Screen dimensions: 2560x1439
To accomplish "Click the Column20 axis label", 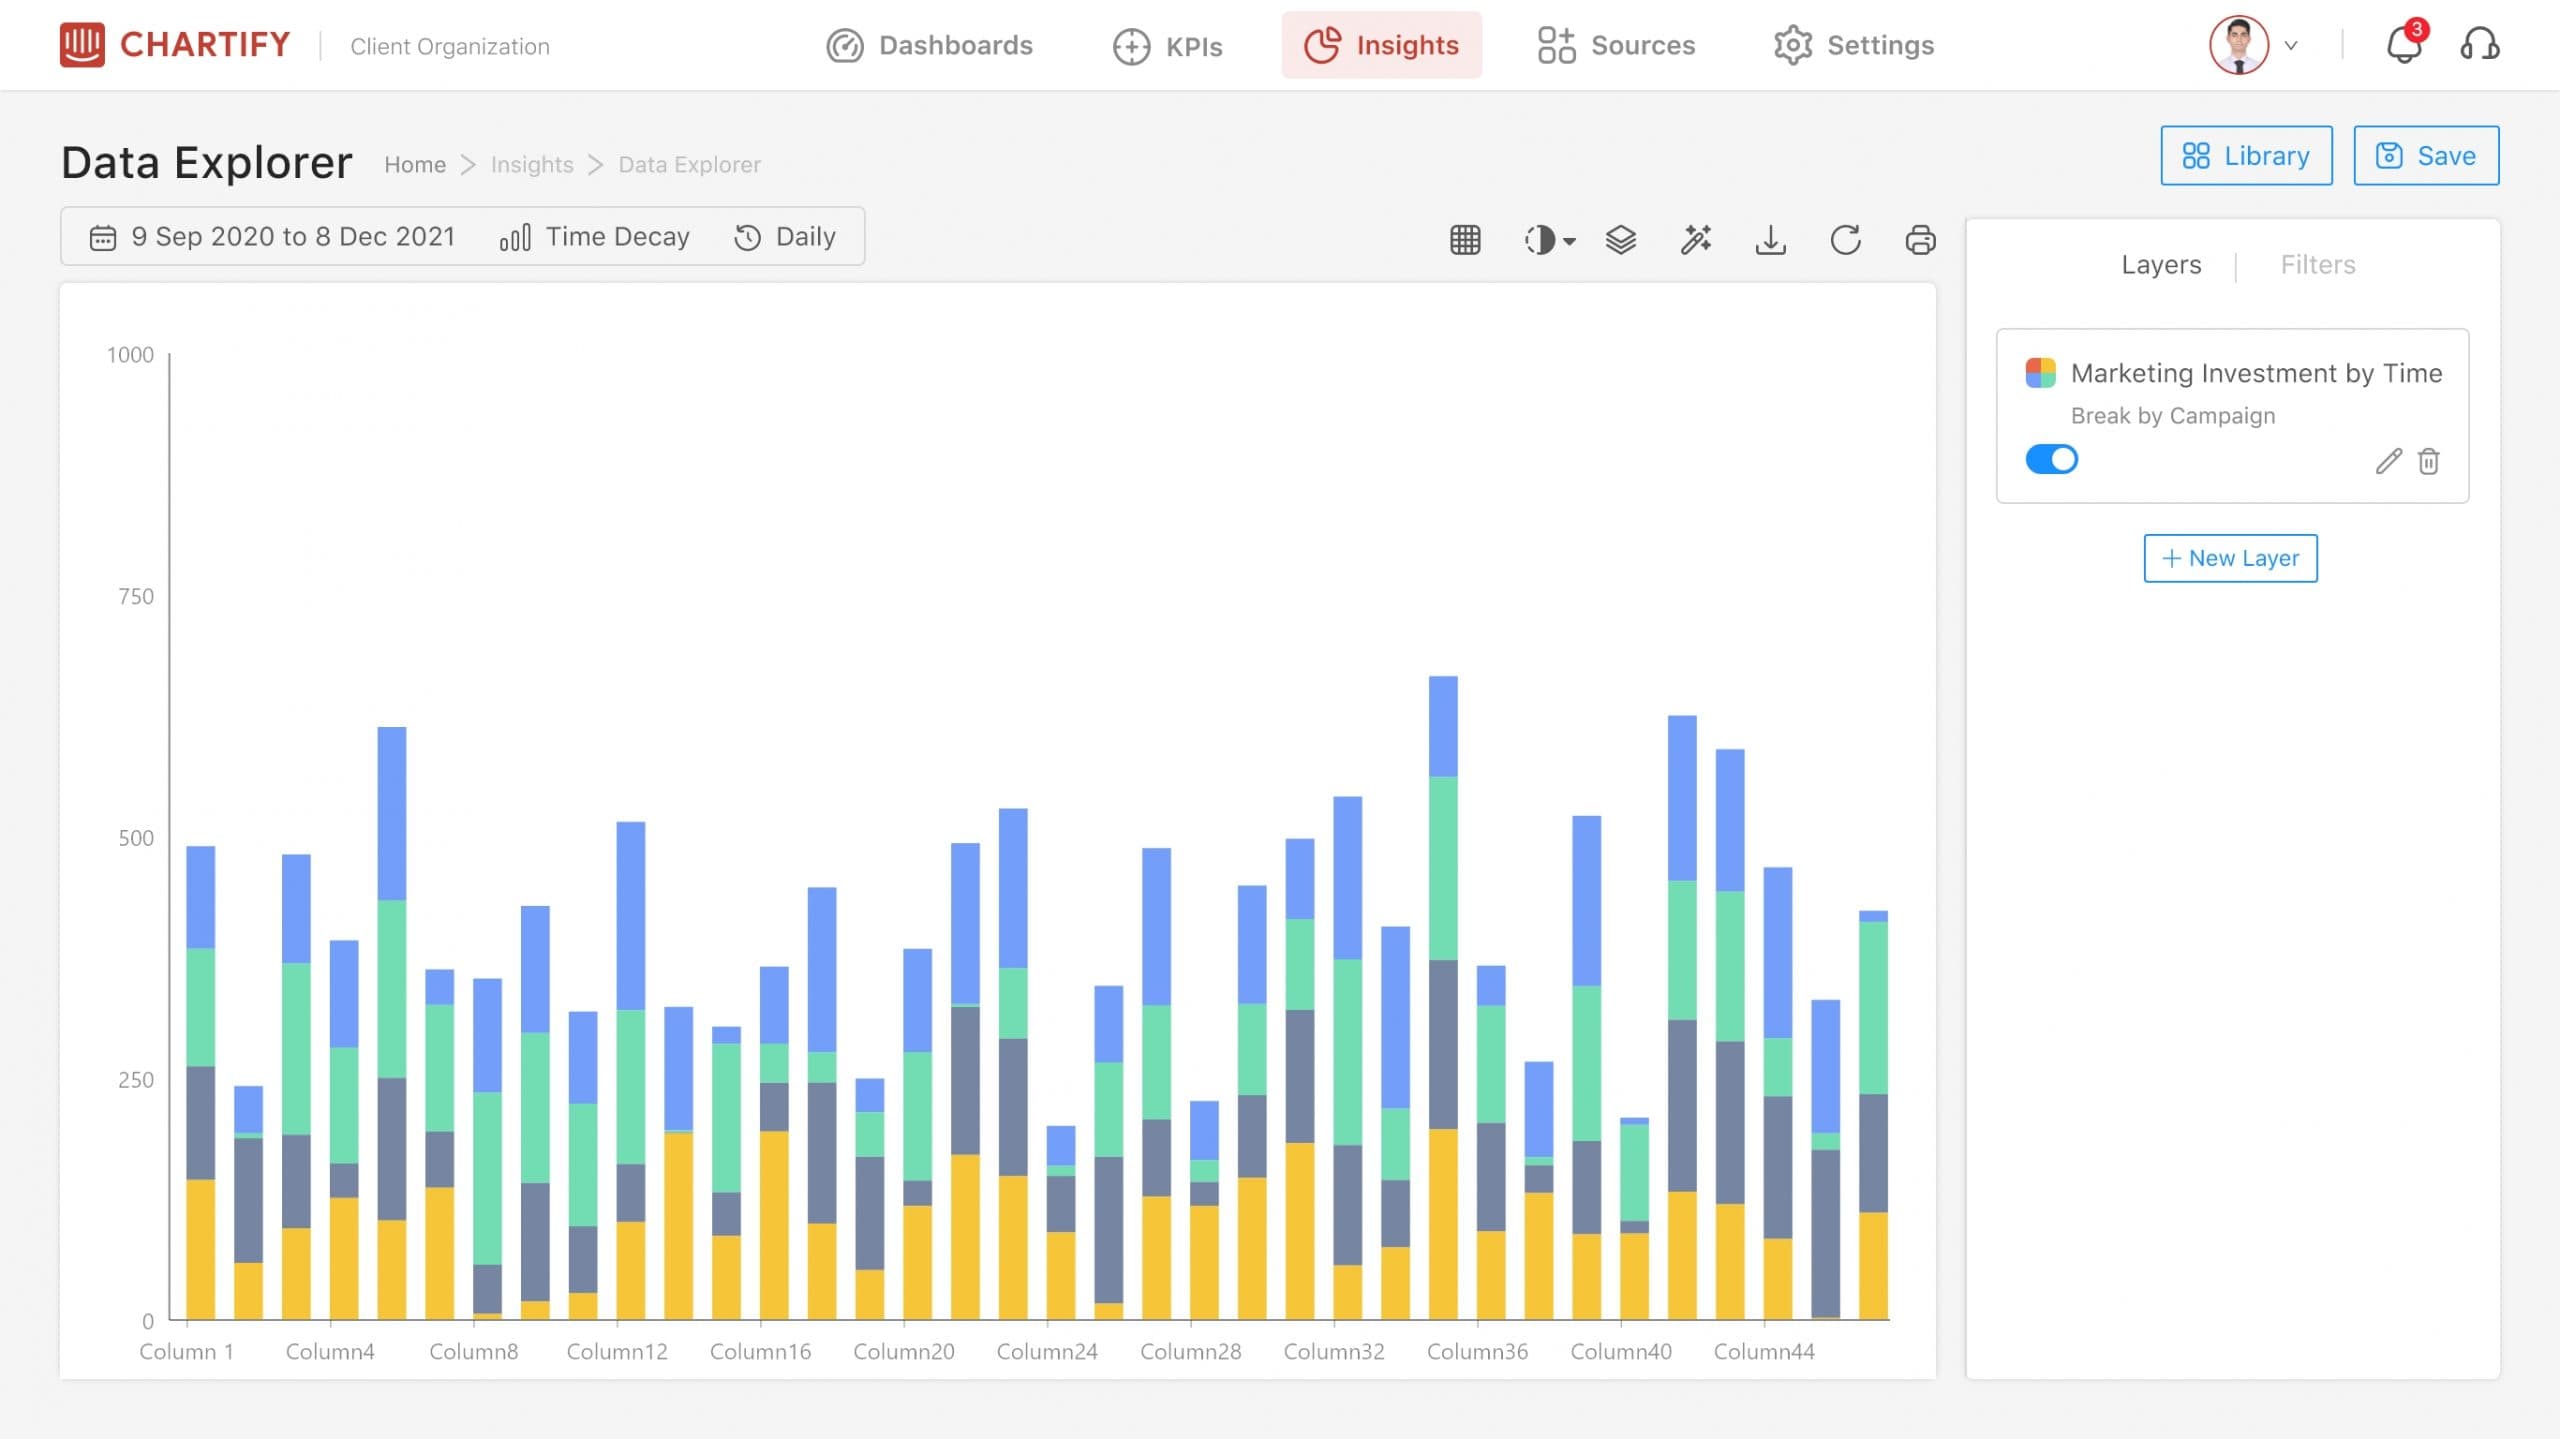I will (x=903, y=1352).
